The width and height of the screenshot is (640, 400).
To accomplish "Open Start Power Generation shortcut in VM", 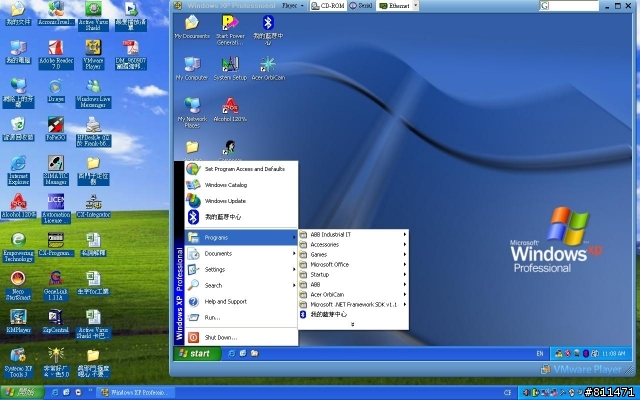I will (230, 30).
